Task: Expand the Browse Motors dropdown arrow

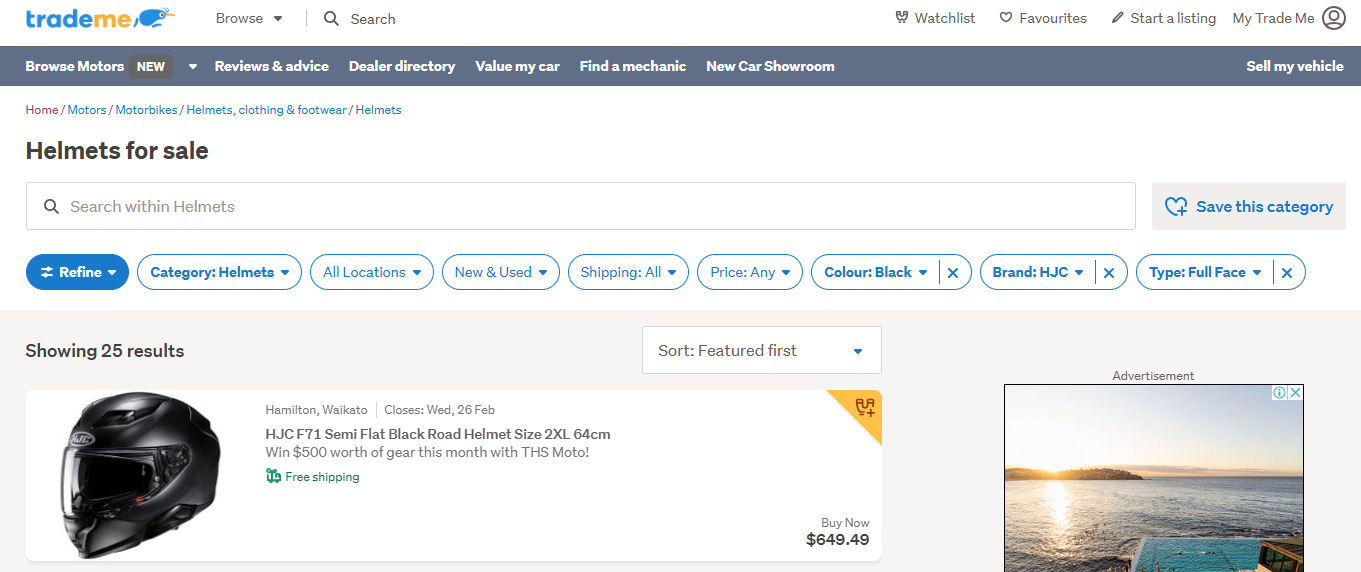Action: coord(193,67)
